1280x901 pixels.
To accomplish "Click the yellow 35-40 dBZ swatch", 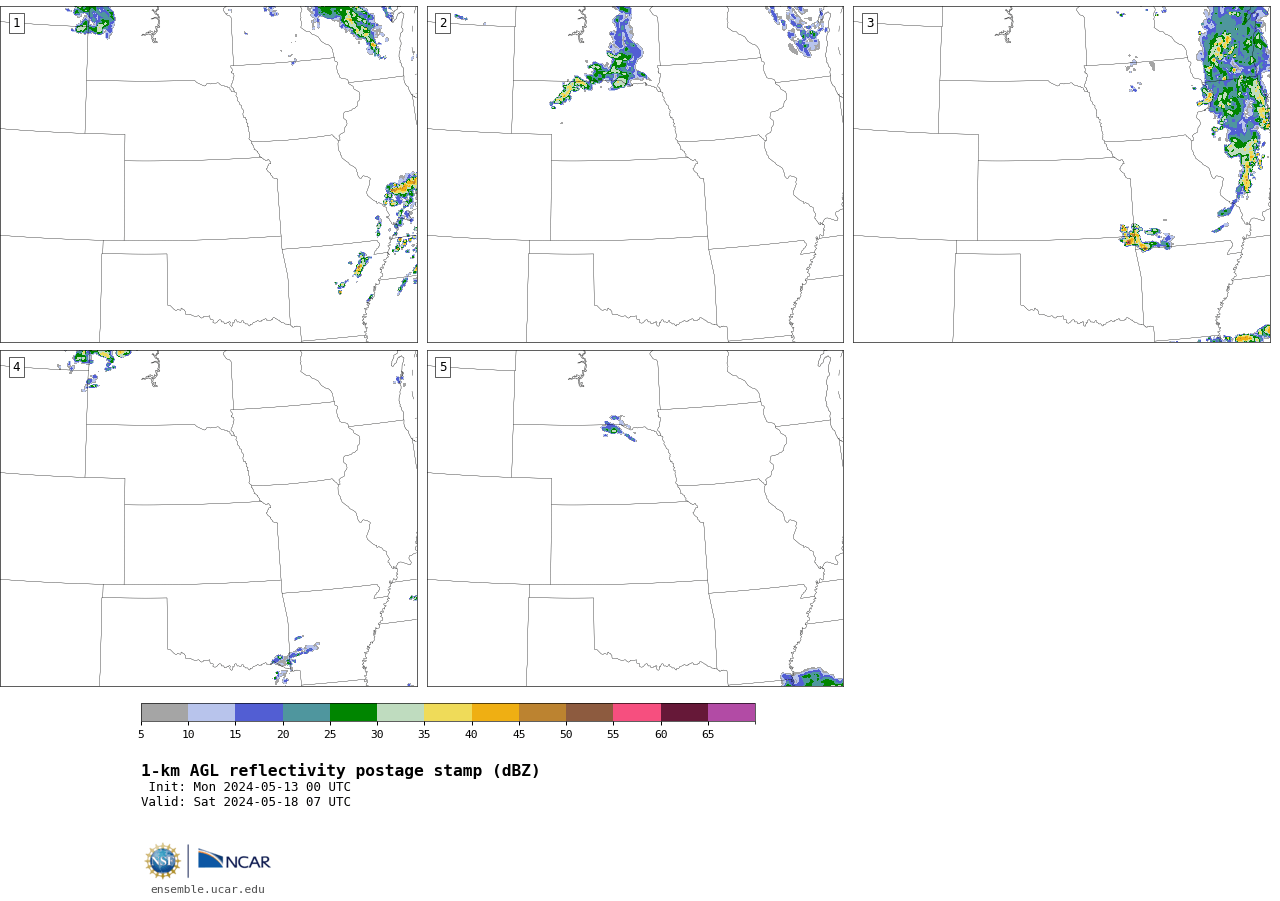I will click(x=448, y=712).
